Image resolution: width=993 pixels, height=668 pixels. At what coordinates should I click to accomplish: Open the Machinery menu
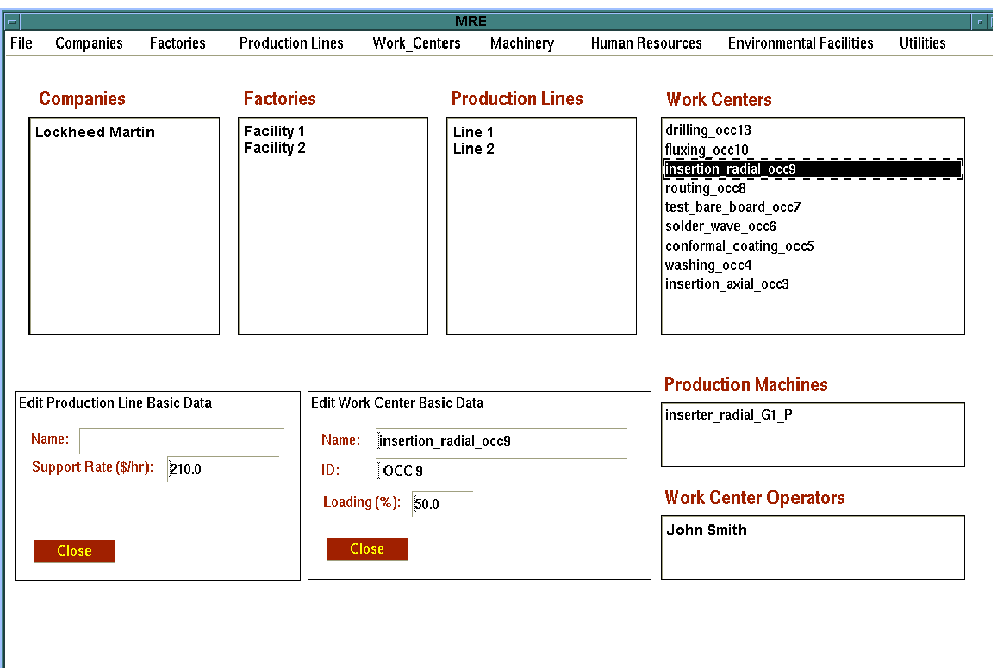tap(521, 44)
